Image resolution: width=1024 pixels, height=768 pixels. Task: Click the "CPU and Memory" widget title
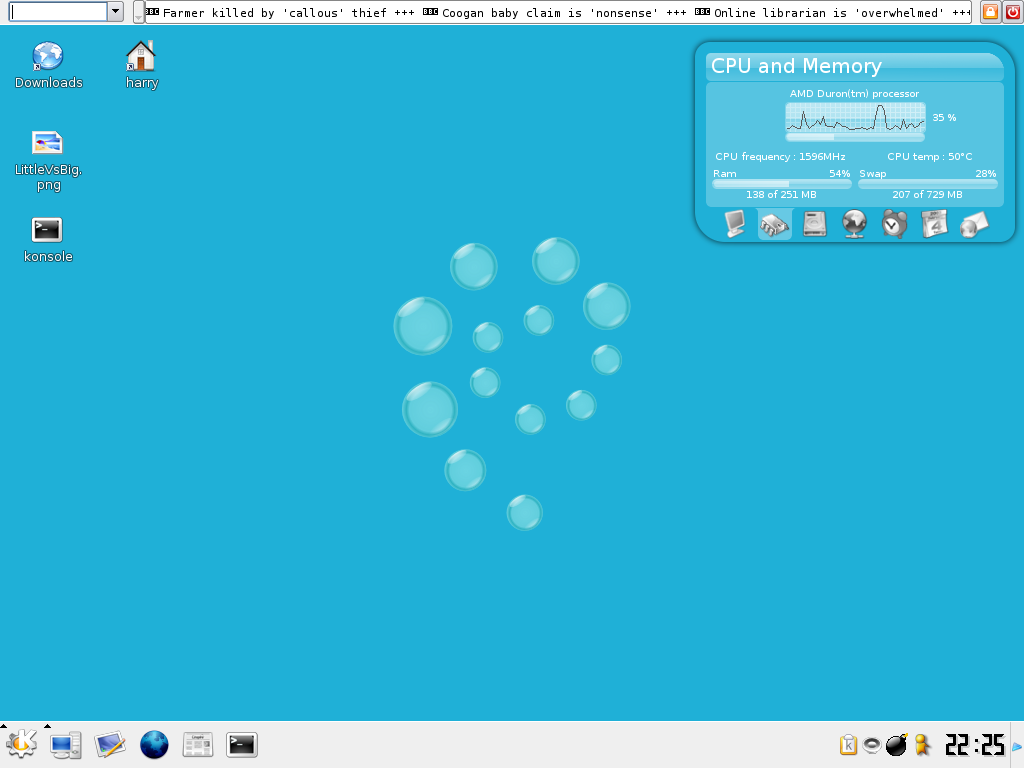(796, 66)
